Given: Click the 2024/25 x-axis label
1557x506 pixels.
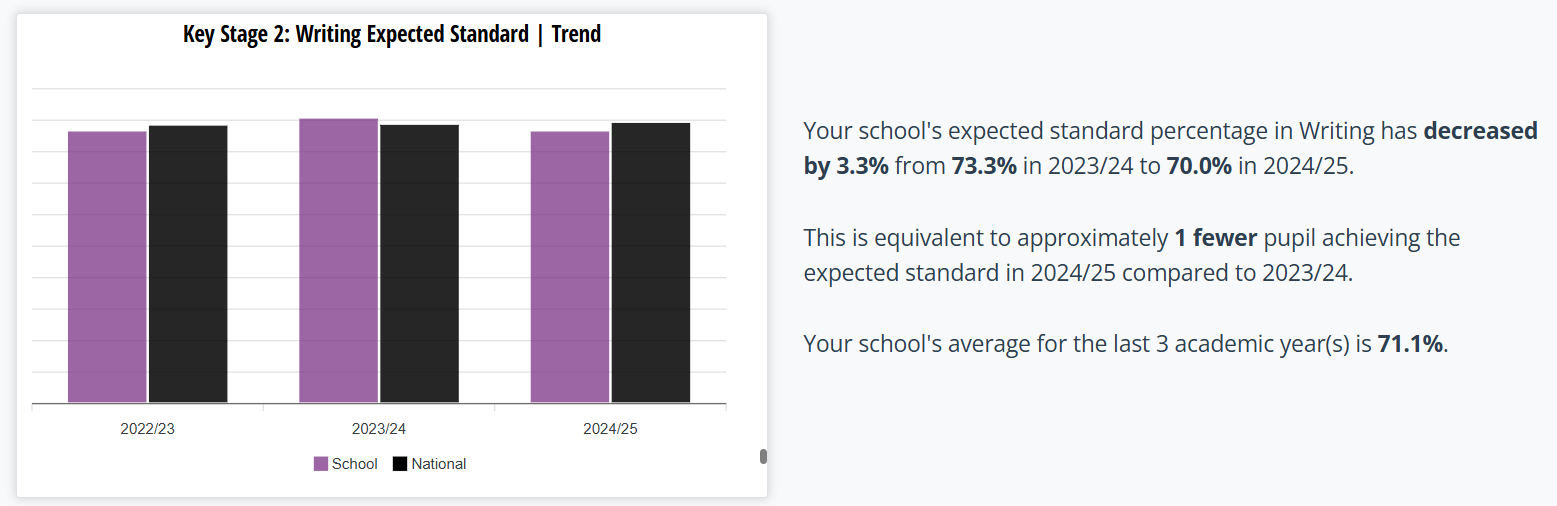Looking at the screenshot, I should (x=610, y=429).
